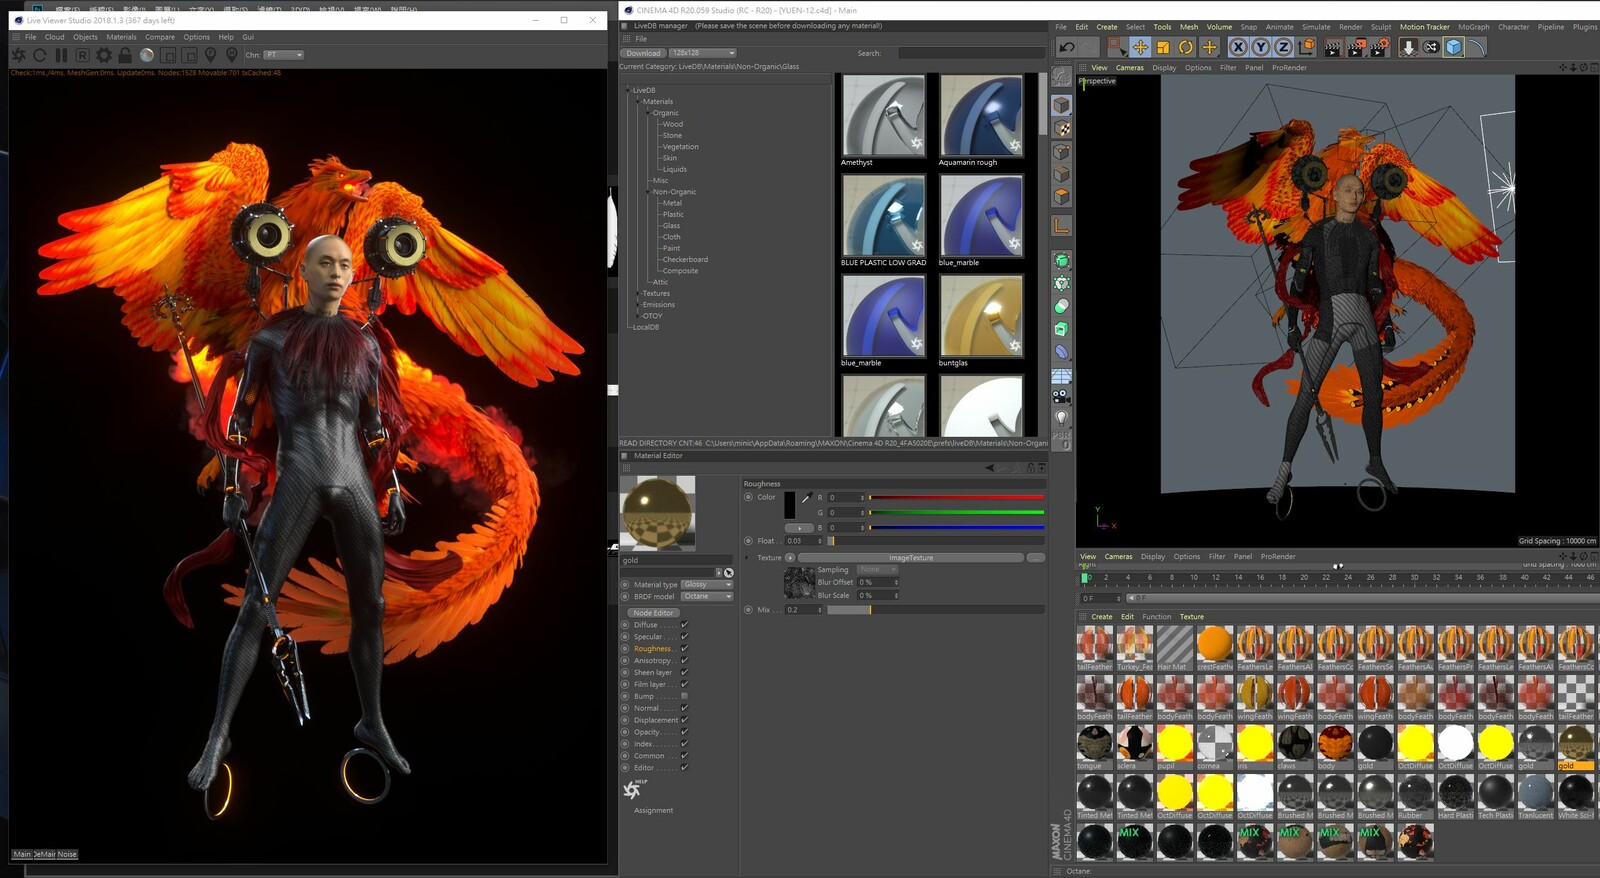Click the clay mode sphere icon in Live Viewer

click(147, 55)
